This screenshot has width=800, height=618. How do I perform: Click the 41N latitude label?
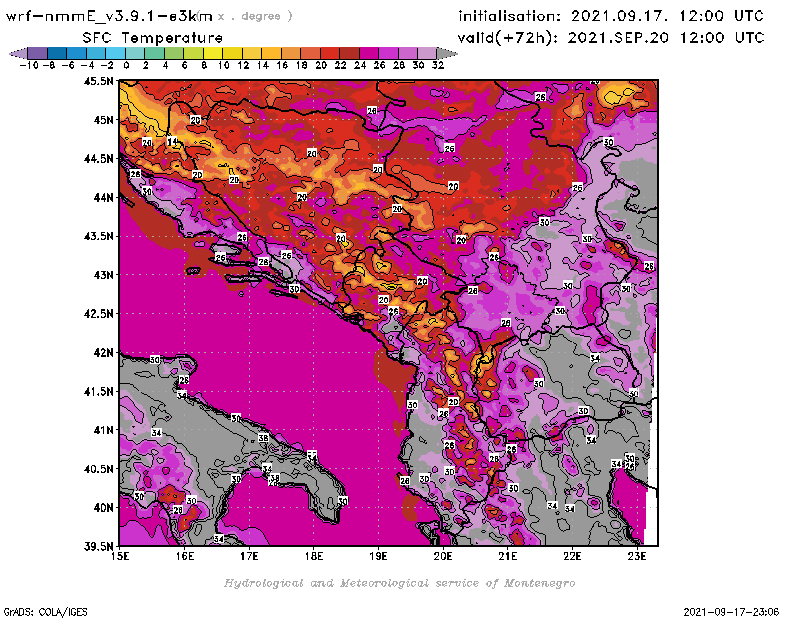click(x=103, y=430)
